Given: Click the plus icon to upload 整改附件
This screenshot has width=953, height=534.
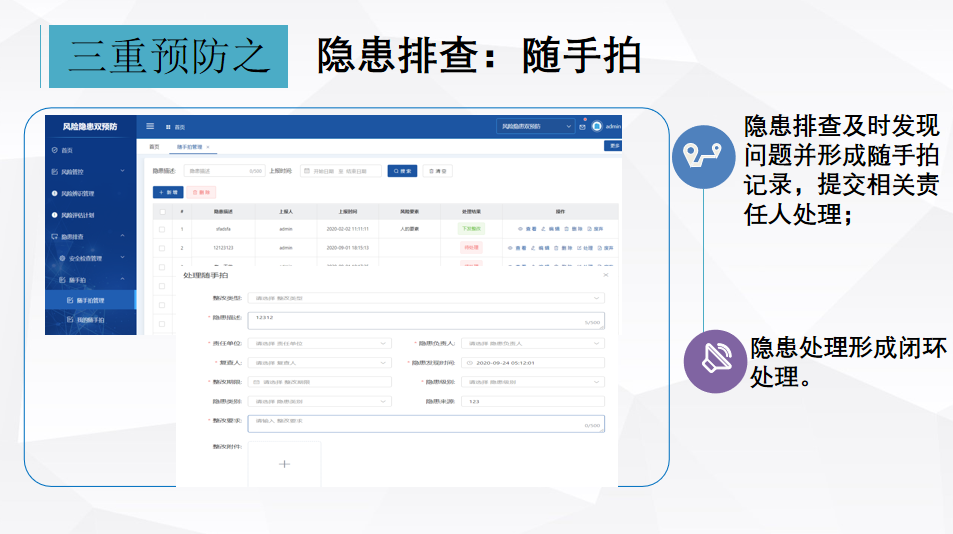Looking at the screenshot, I should pyautogui.click(x=284, y=464).
